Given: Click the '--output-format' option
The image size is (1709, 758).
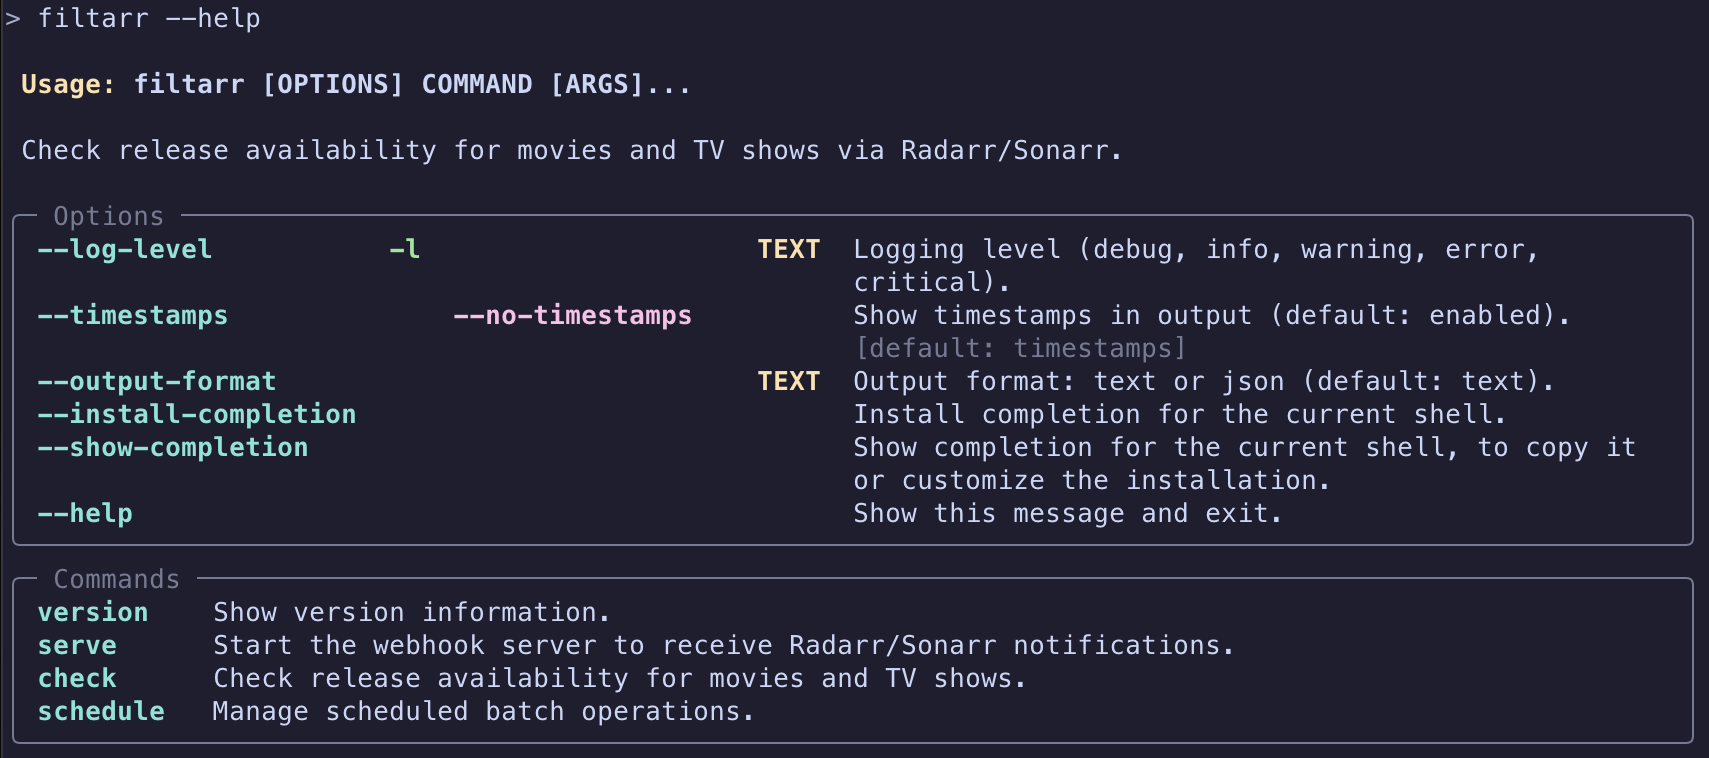Looking at the screenshot, I should [x=157, y=381].
